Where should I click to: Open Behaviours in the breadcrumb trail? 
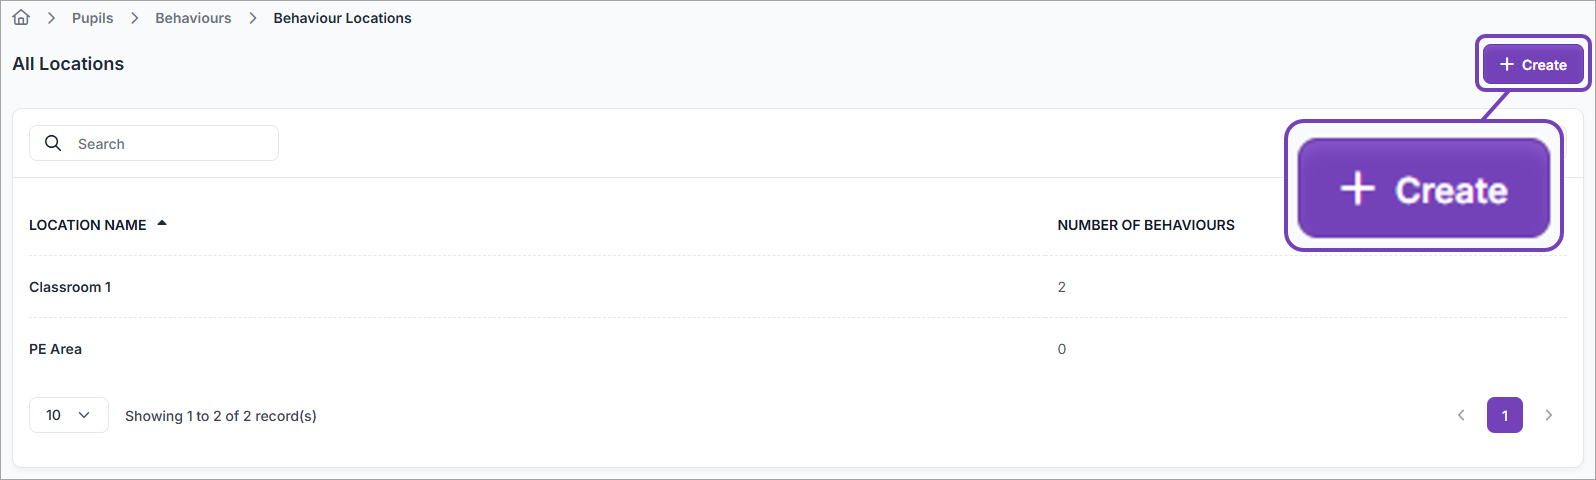[193, 18]
